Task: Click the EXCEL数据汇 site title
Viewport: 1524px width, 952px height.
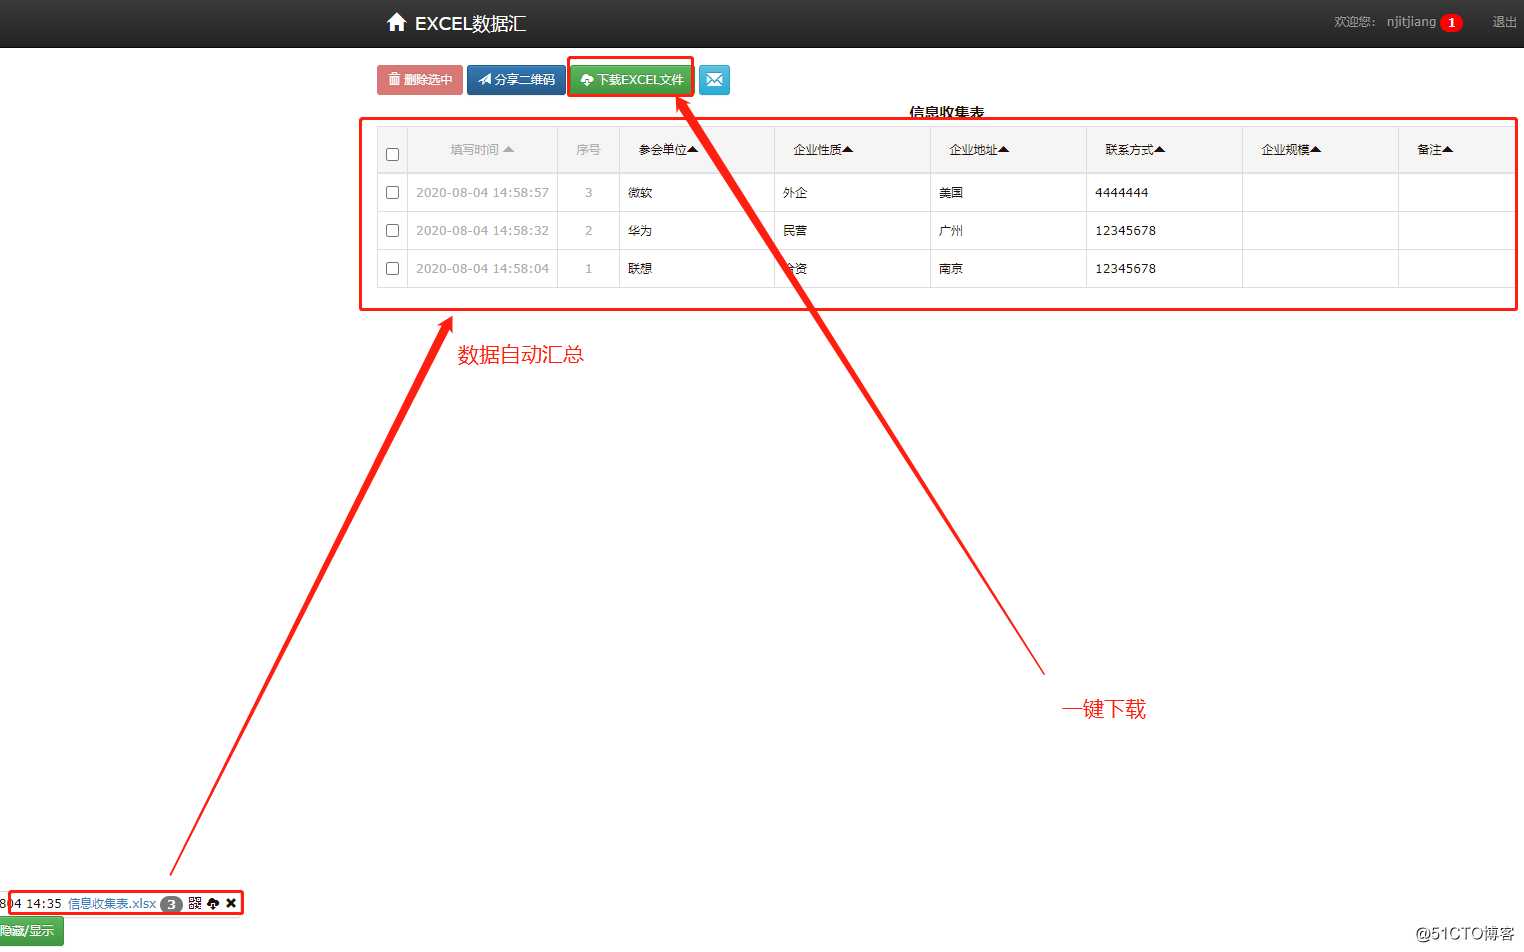Action: coord(470,23)
